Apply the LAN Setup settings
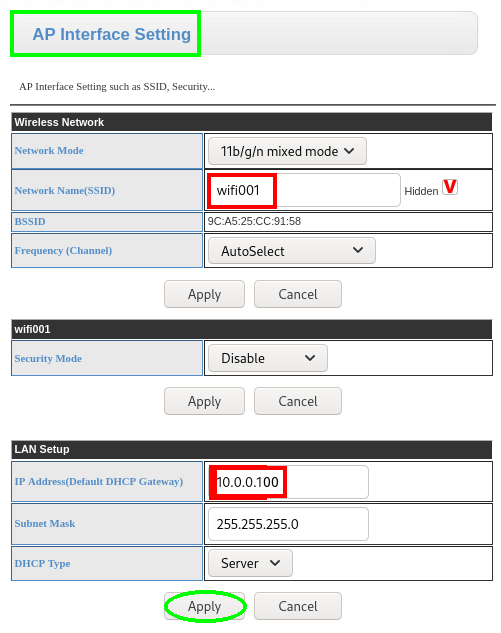Image resolution: width=501 pixels, height=633 pixels. [x=204, y=606]
